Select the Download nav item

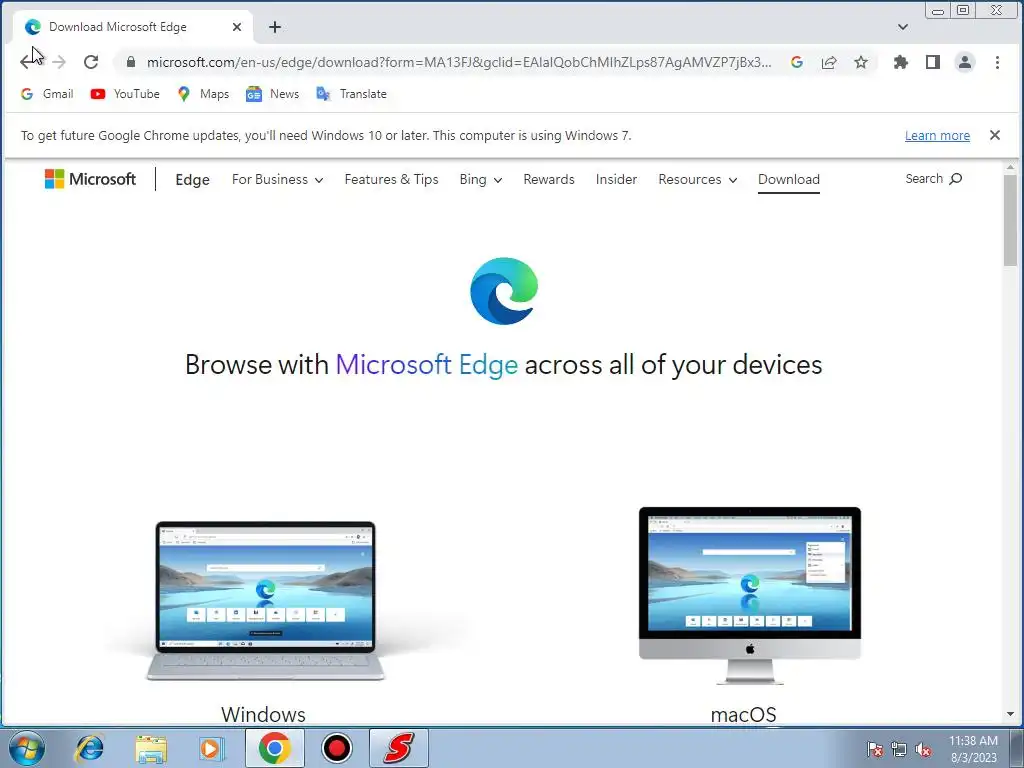(x=788, y=180)
